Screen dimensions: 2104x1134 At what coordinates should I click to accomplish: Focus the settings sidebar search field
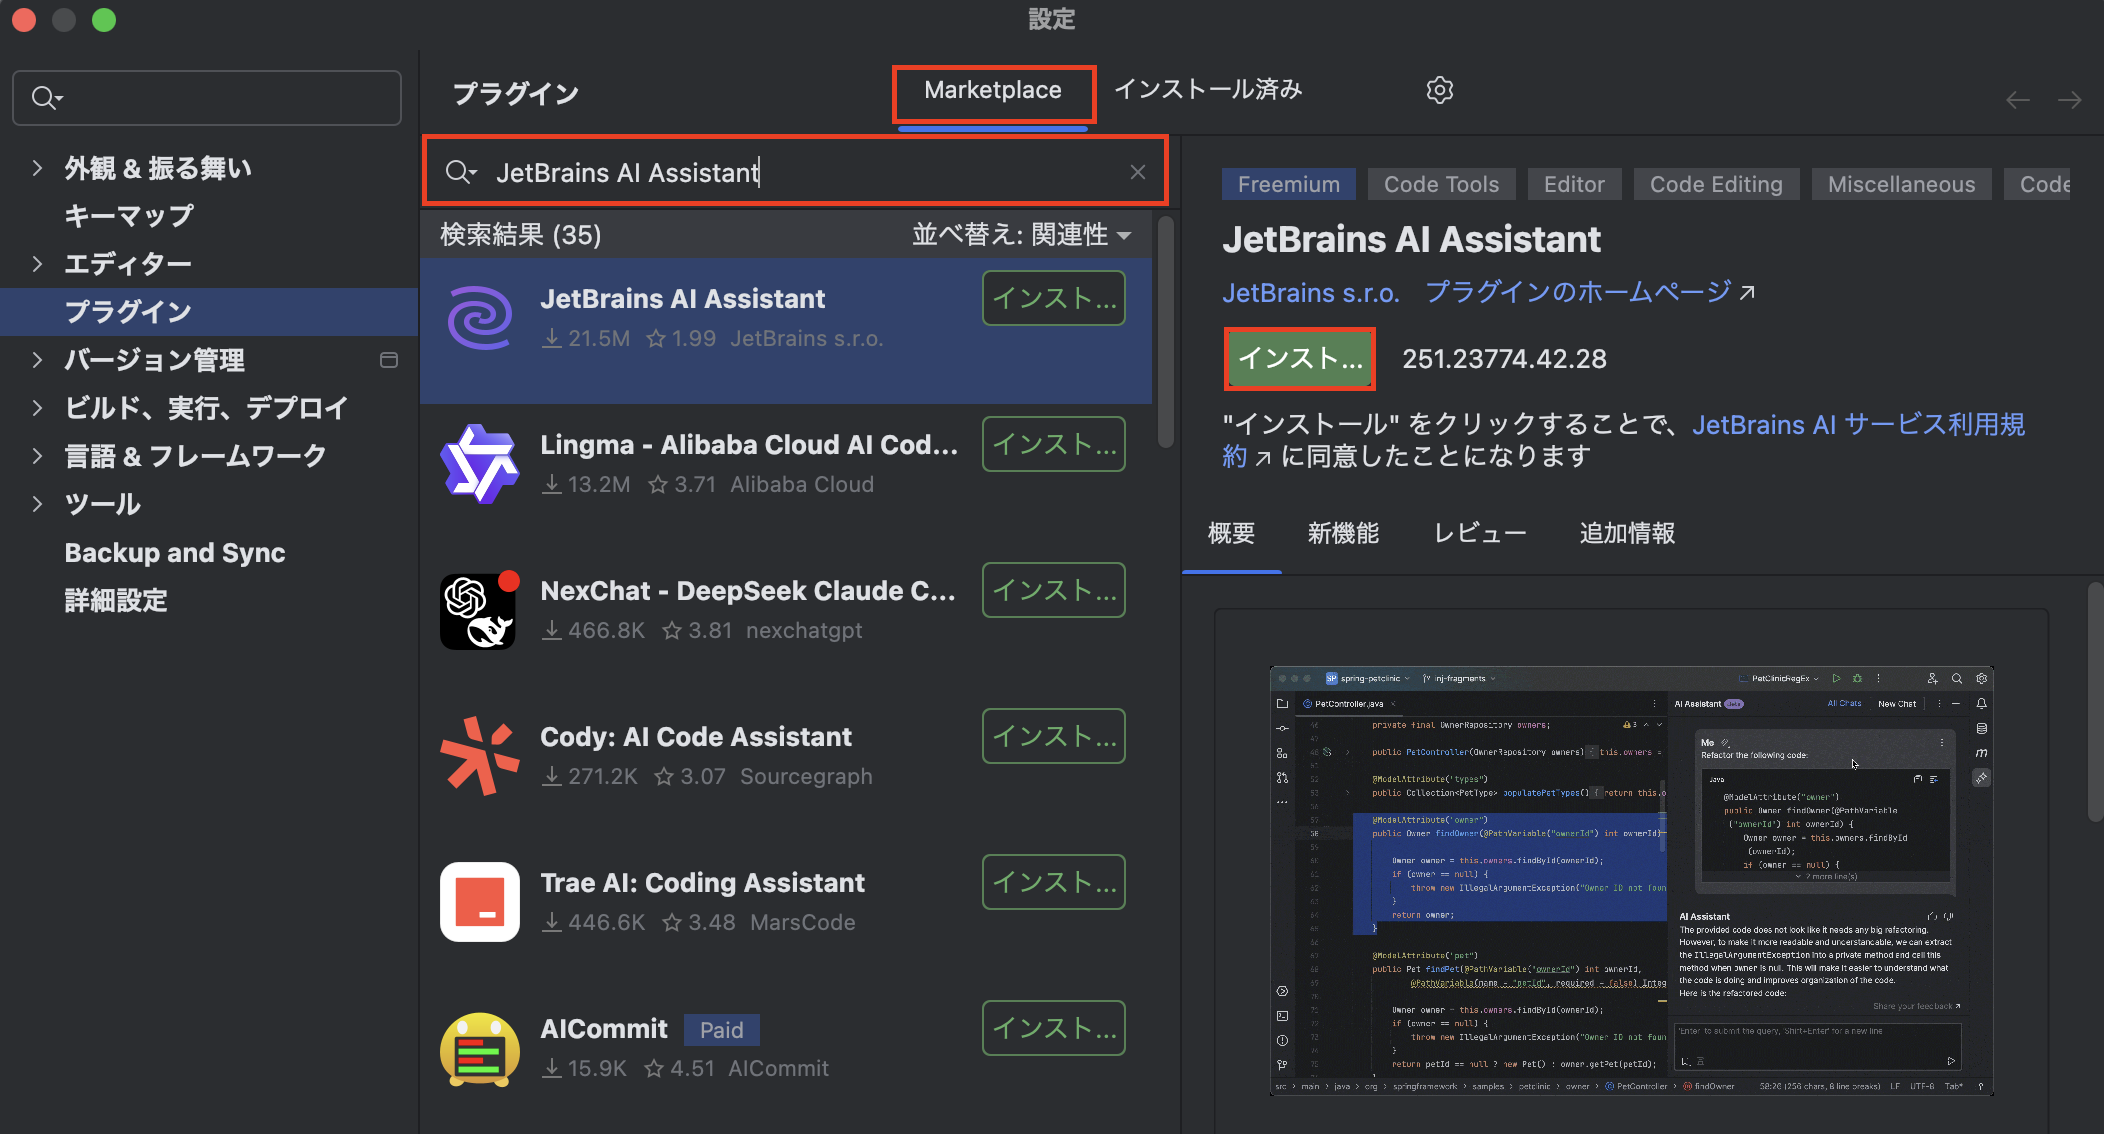pyautogui.click(x=207, y=98)
